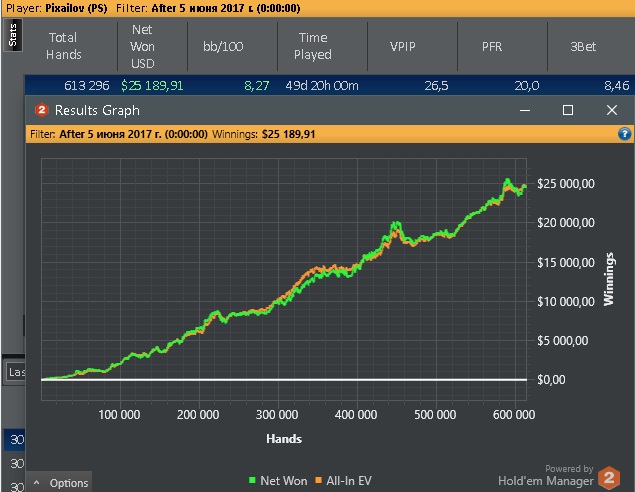Click the Results Graph title text

97,110
